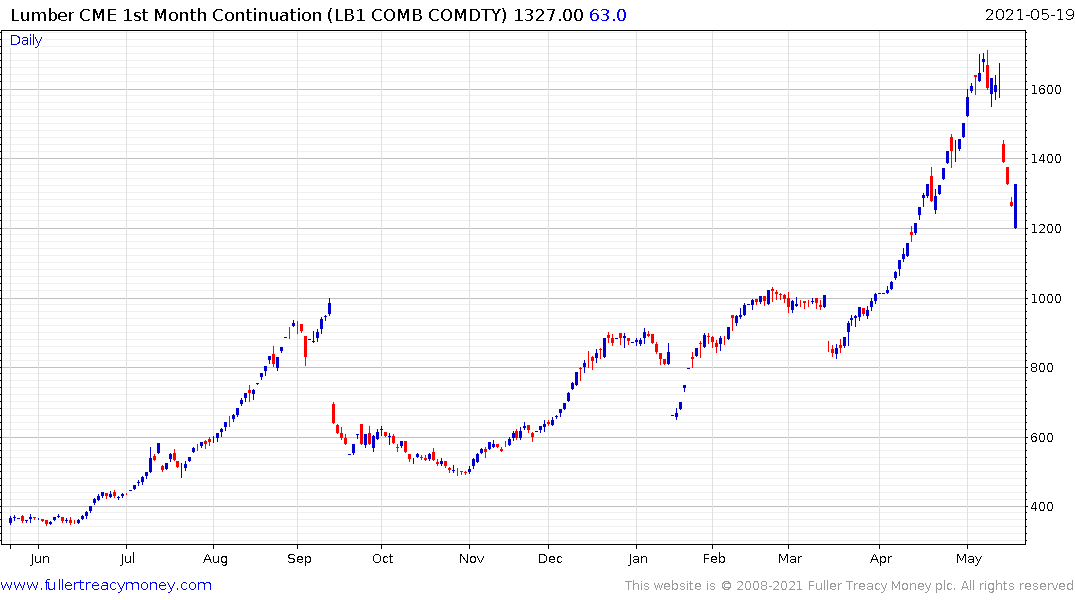The image size is (1075, 600).
Task: Click the 1327.00 last price value
Action: pyautogui.click(x=548, y=15)
